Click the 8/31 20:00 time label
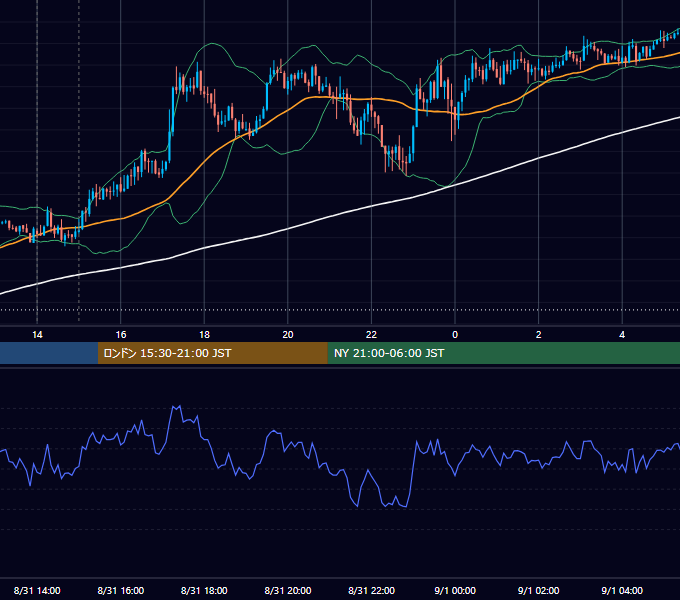 point(288,590)
